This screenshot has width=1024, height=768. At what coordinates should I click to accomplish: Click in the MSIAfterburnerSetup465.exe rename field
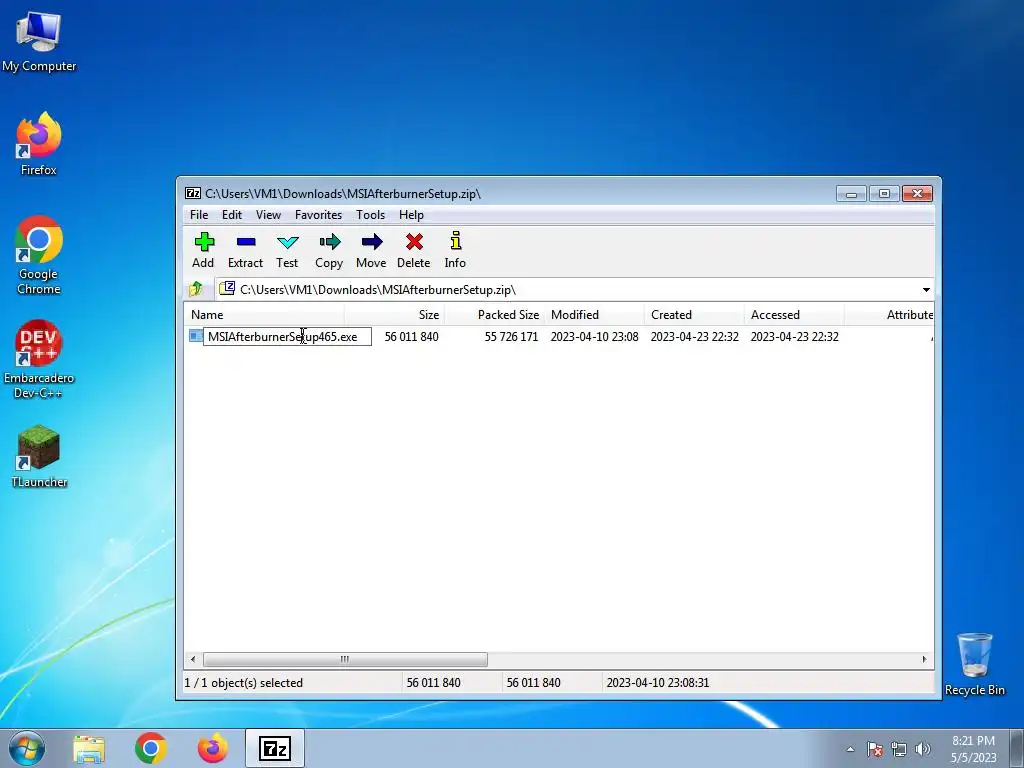(287, 336)
